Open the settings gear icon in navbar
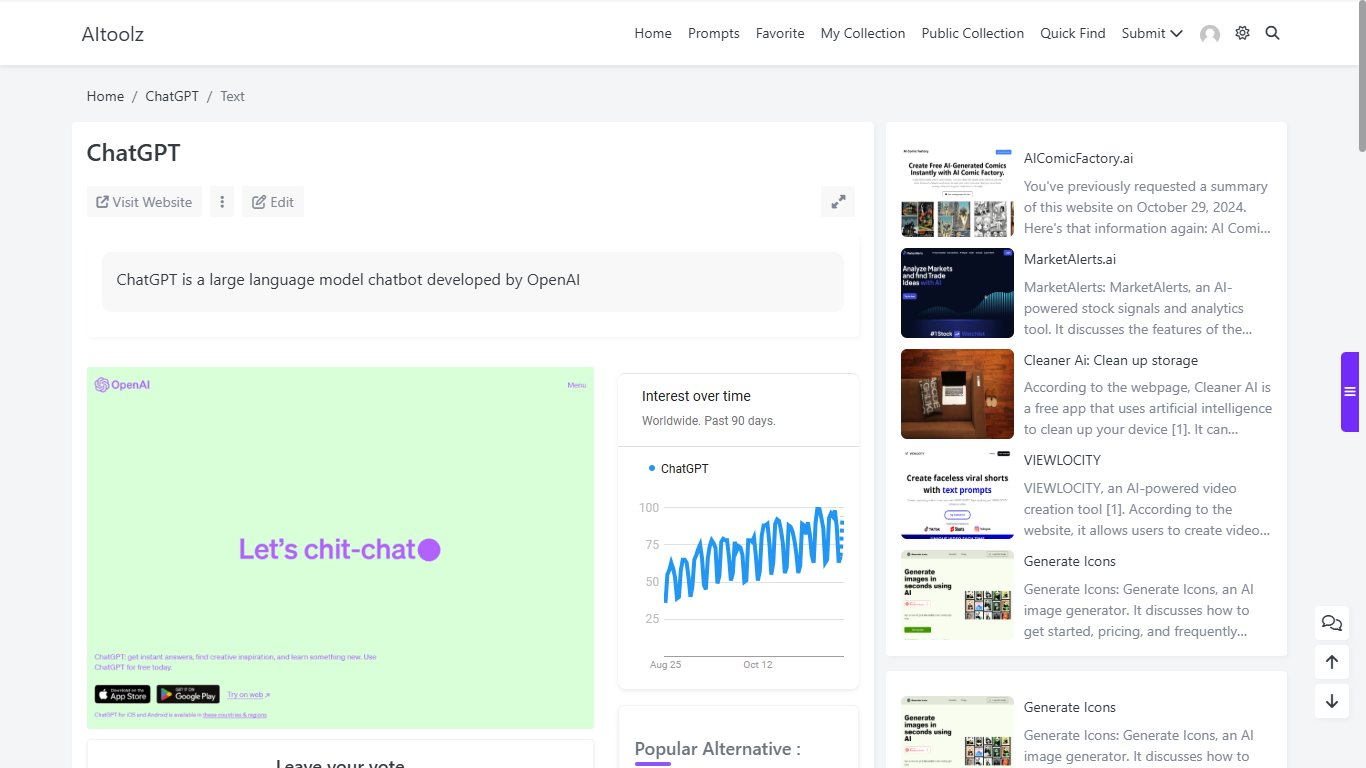The image size is (1366, 768). click(1242, 33)
